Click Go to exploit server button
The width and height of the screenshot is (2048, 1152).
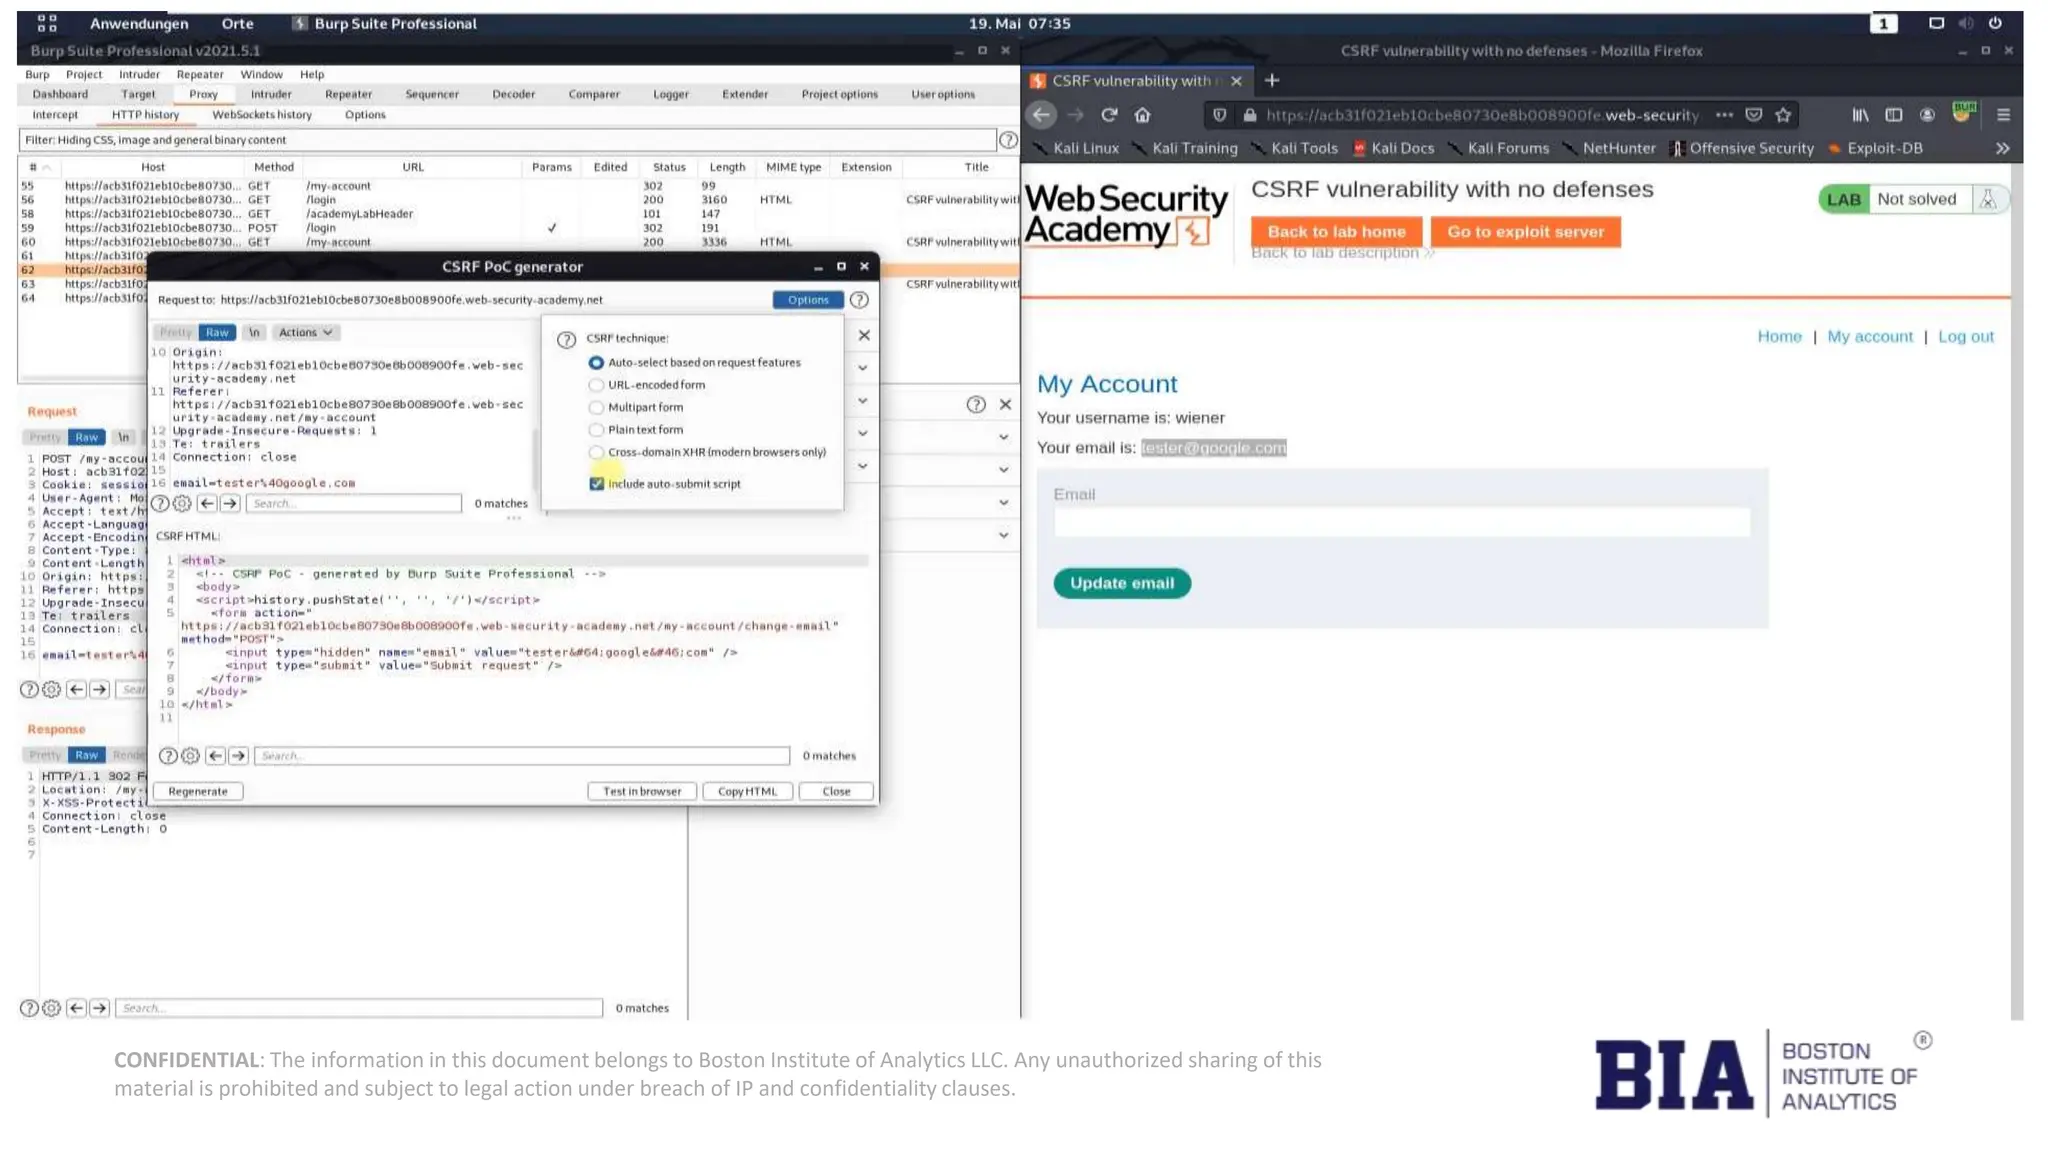tap(1525, 232)
